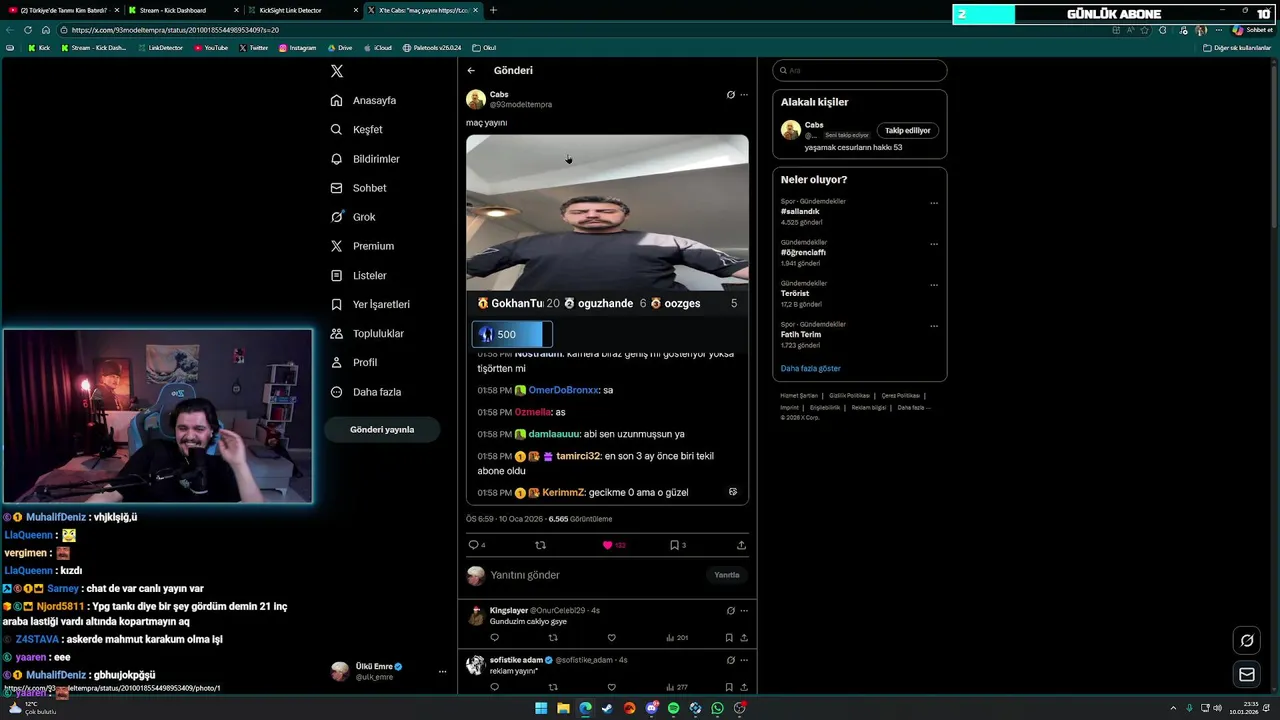Open more options on sofistike adam reply
This screenshot has width=1280, height=720.
[743, 660]
